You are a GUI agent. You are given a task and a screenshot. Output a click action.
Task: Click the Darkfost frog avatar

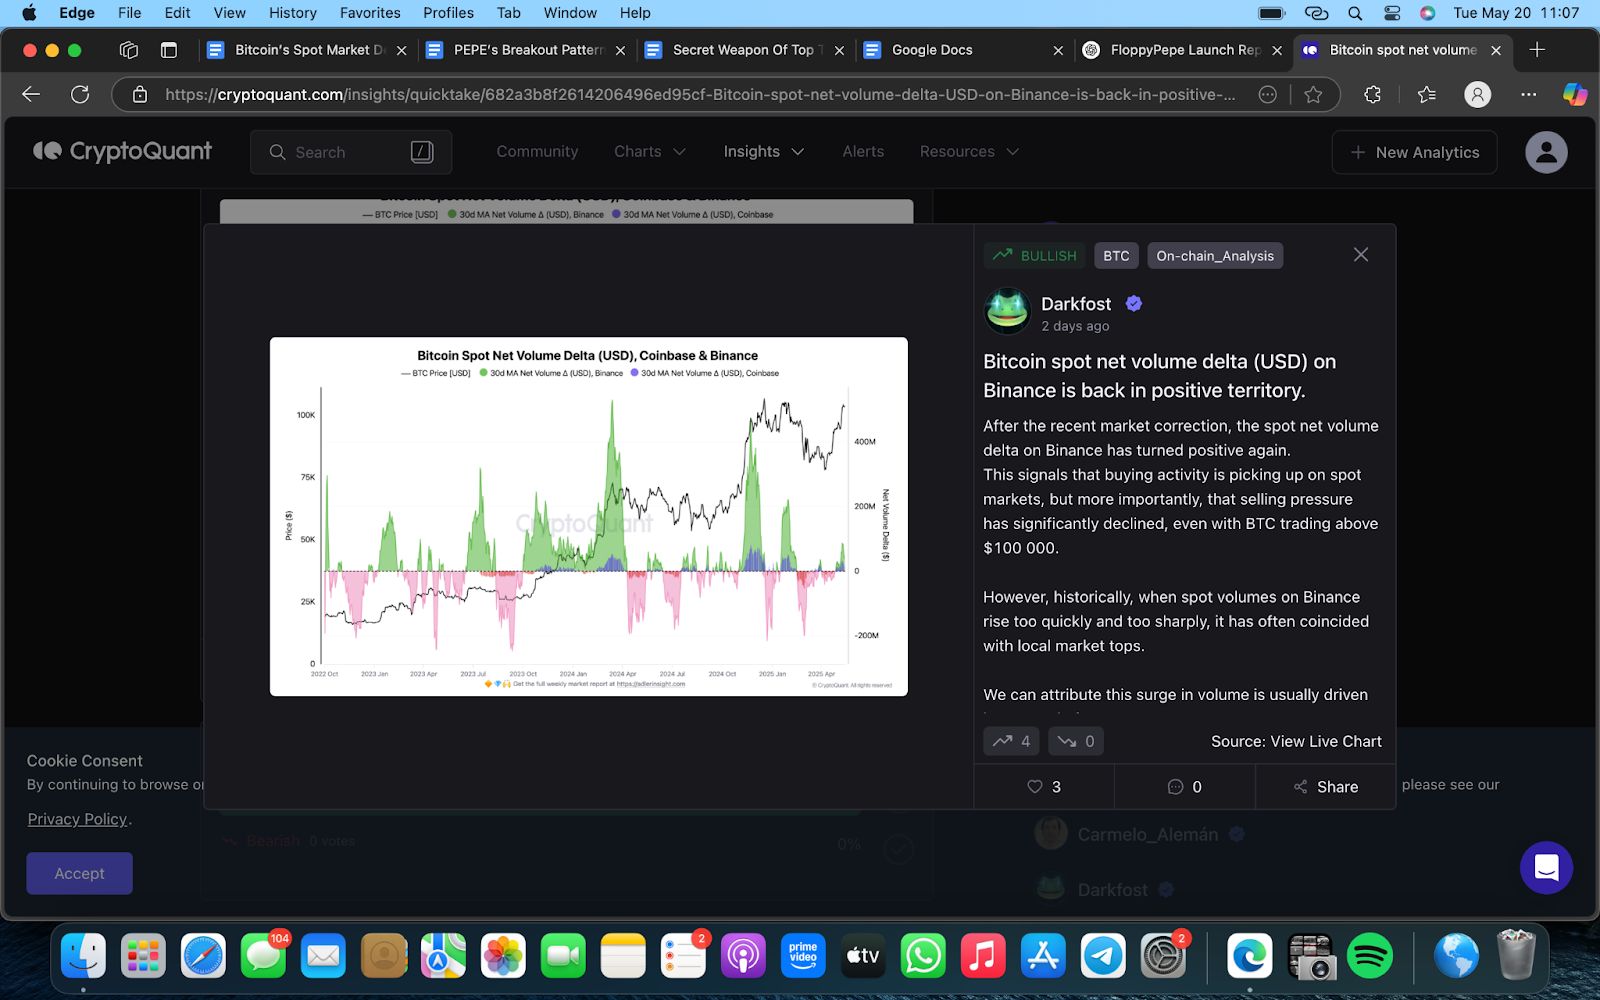point(1007,311)
